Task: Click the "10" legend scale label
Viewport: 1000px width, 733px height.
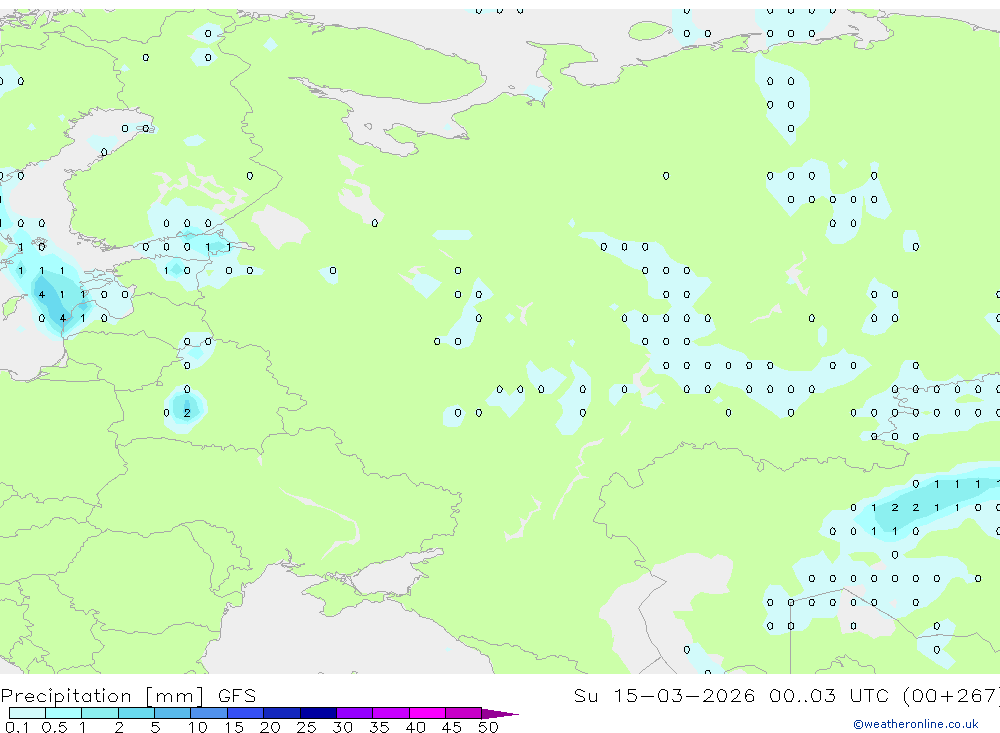Action: 198,727
